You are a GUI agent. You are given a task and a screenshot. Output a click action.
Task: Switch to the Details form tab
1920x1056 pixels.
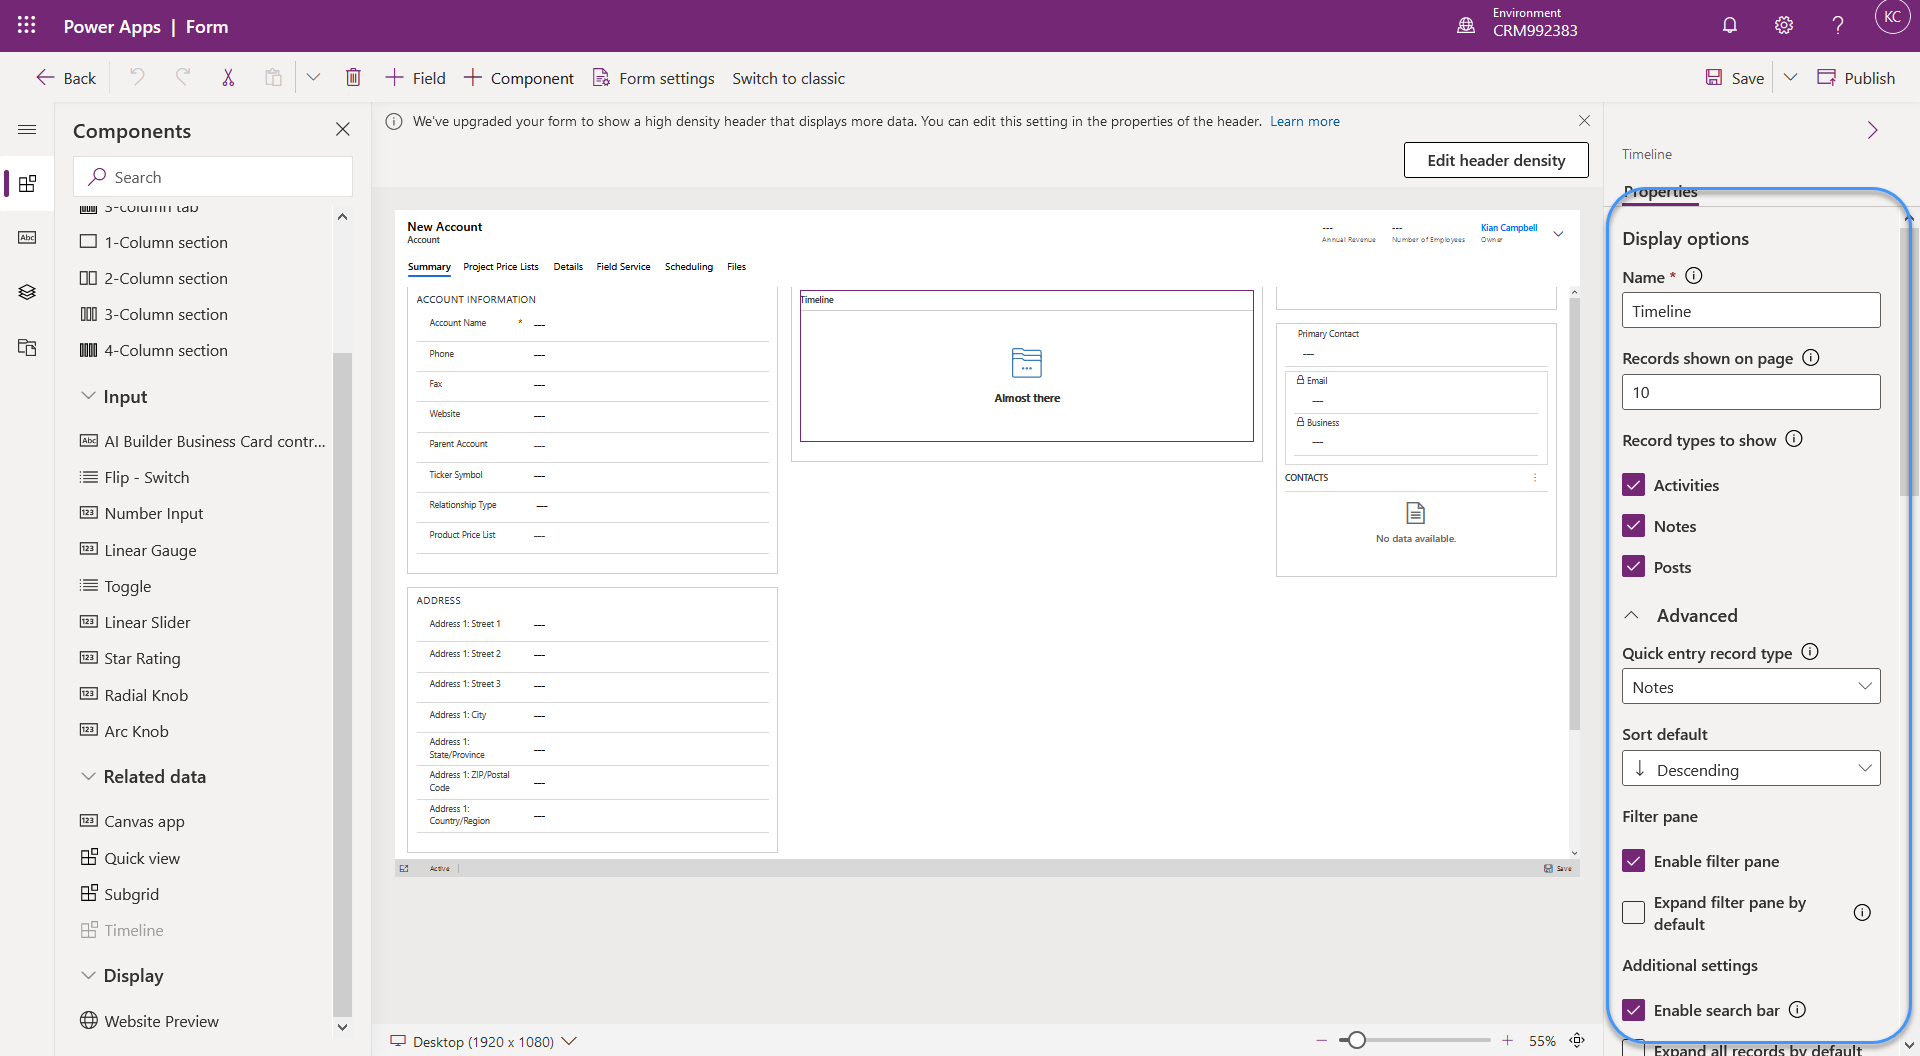[x=568, y=267]
